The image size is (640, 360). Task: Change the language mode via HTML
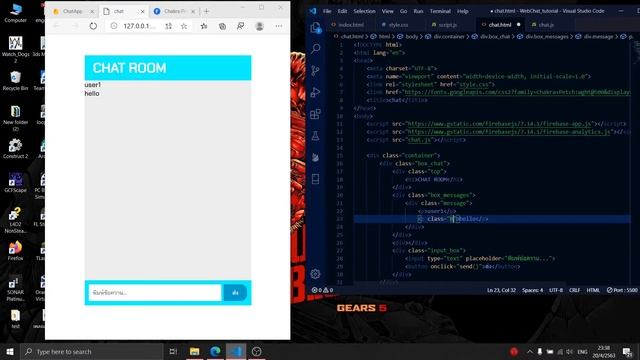593,290
